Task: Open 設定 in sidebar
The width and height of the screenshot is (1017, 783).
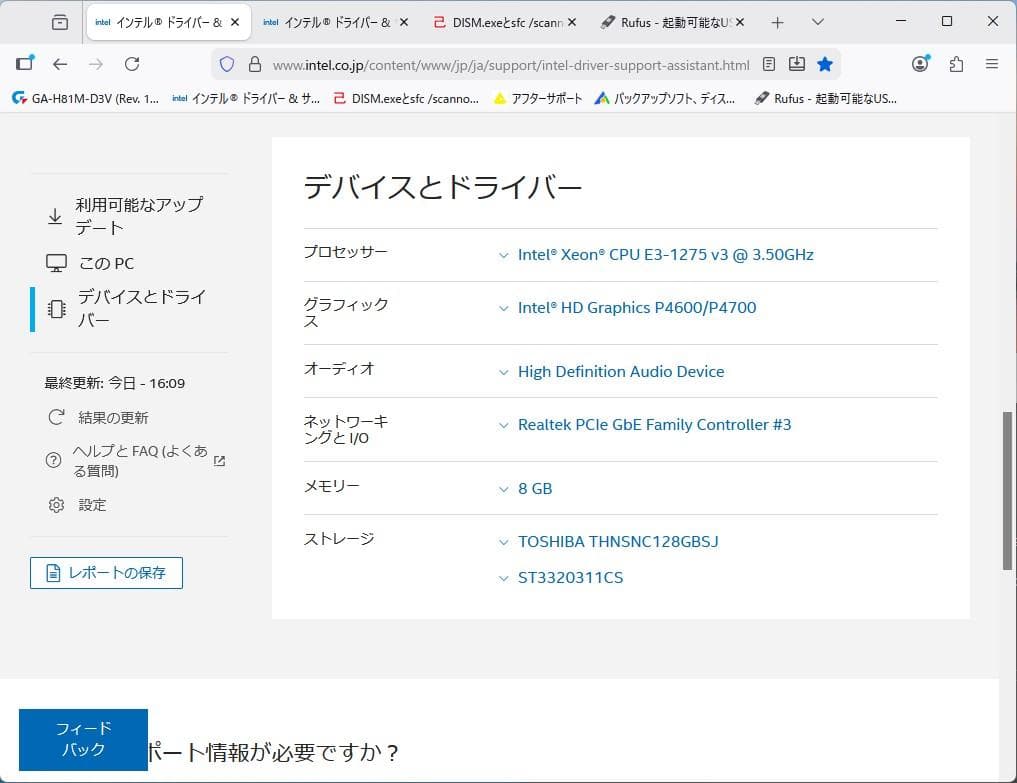Action: coord(92,505)
